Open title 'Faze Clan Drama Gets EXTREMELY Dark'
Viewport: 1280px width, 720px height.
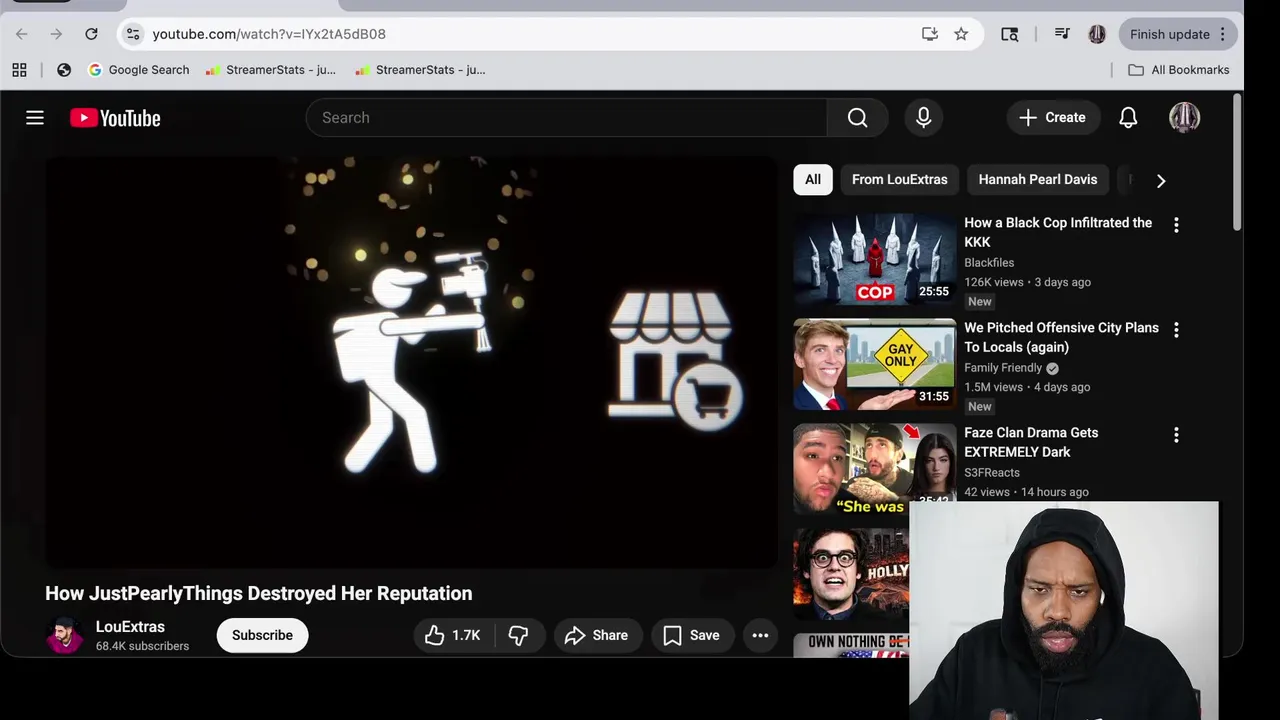click(1031, 442)
